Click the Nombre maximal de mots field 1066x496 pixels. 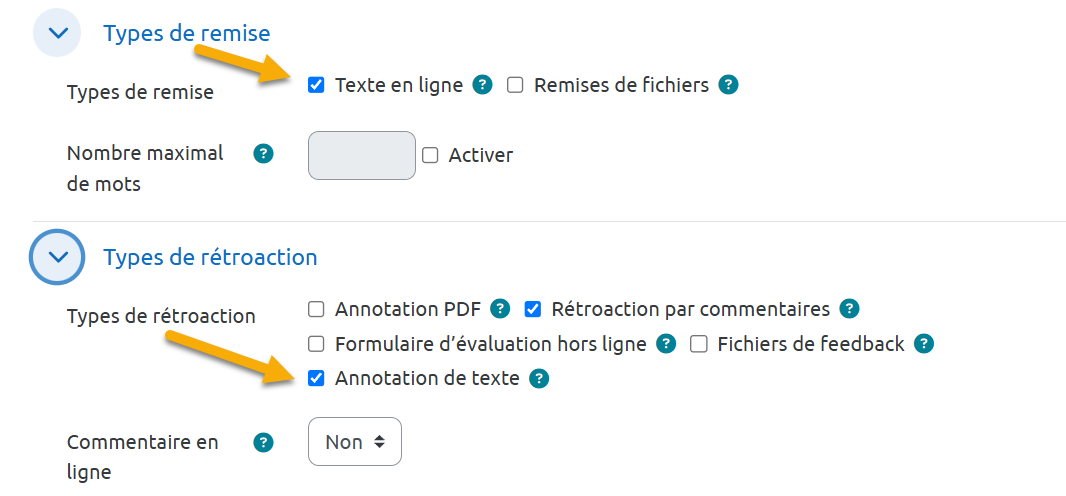pyautogui.click(x=361, y=155)
